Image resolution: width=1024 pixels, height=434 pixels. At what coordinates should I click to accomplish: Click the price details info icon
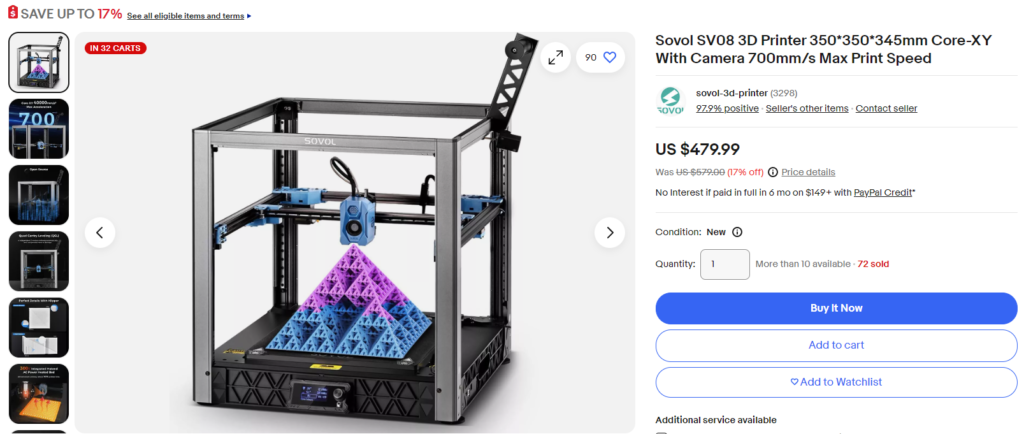[773, 172]
